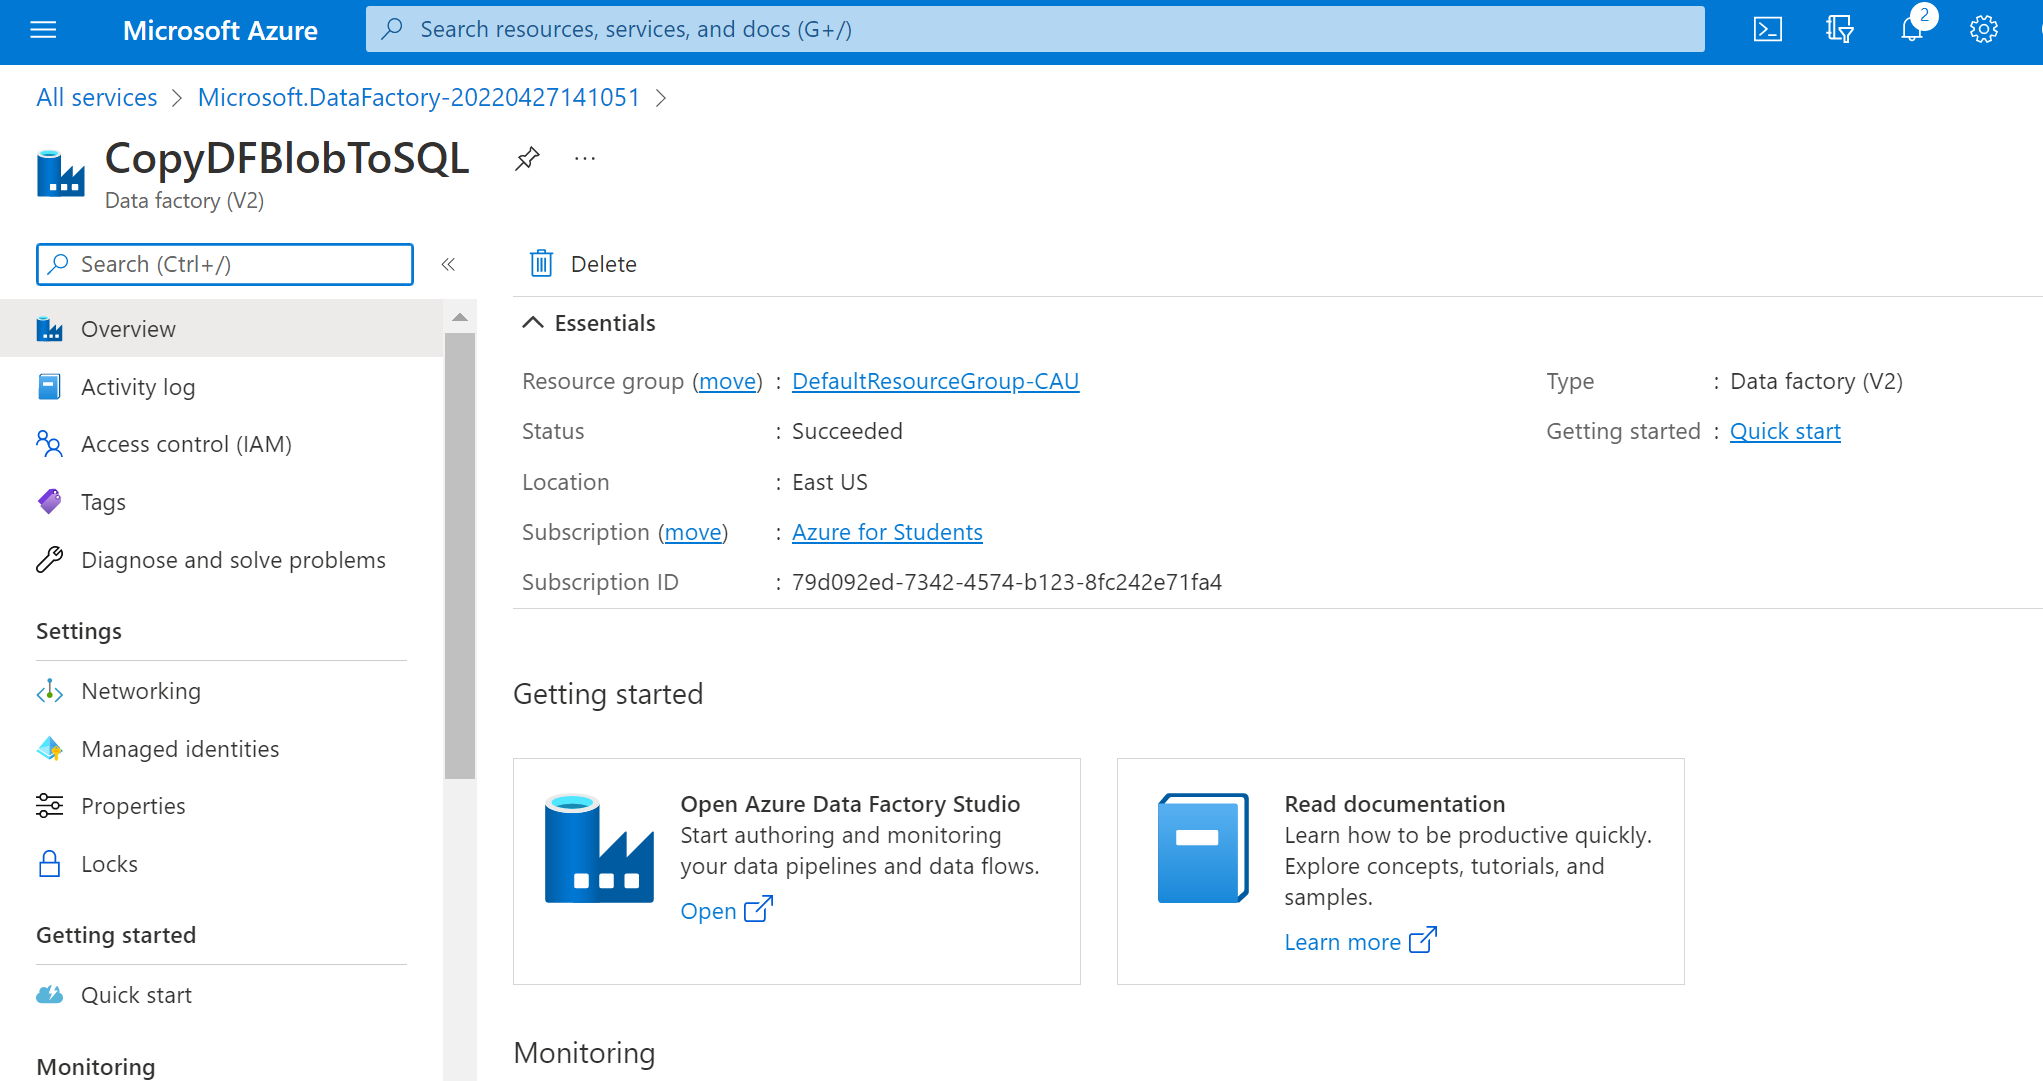Click Read documentation heading
Viewport: 2043px width, 1081px height.
(1394, 804)
